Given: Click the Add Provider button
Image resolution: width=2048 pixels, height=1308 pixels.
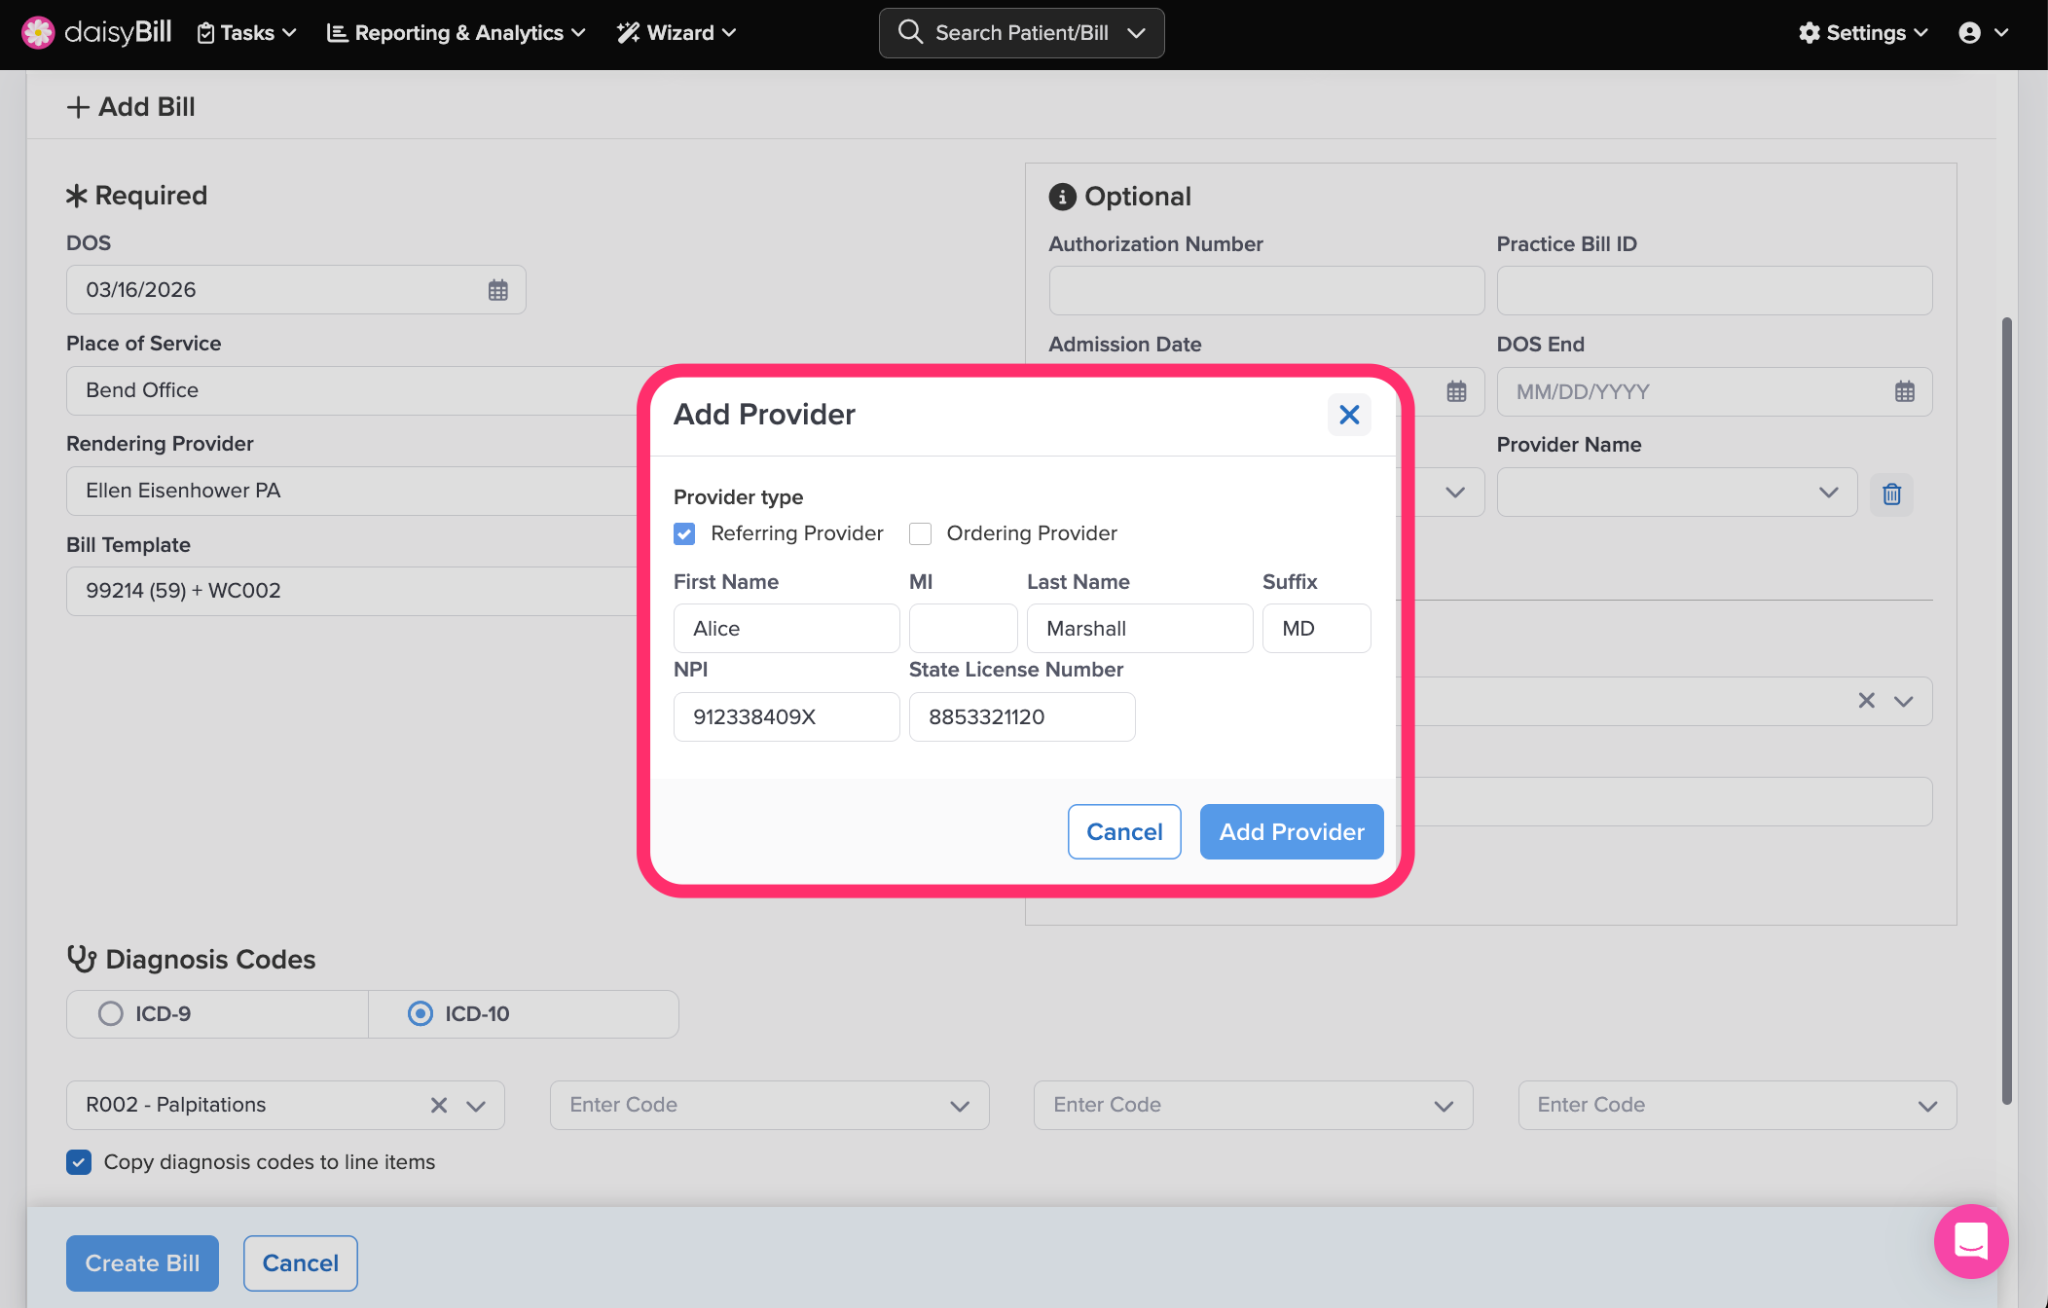Looking at the screenshot, I should click(1291, 831).
